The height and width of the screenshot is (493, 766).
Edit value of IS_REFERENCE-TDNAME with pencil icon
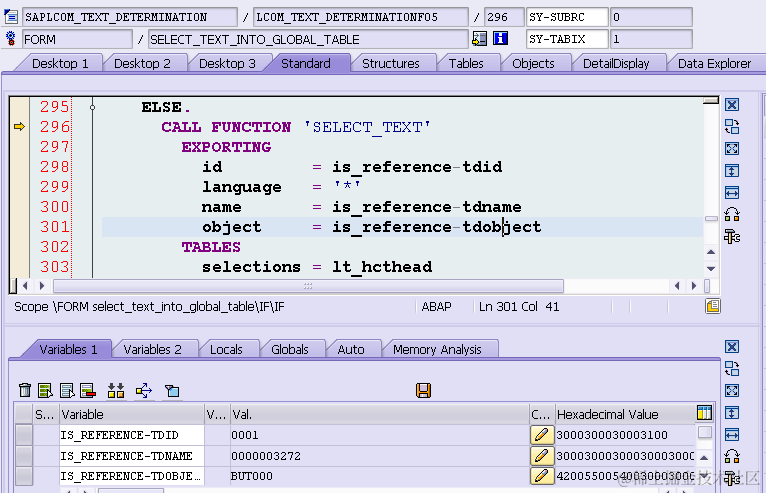point(541,455)
